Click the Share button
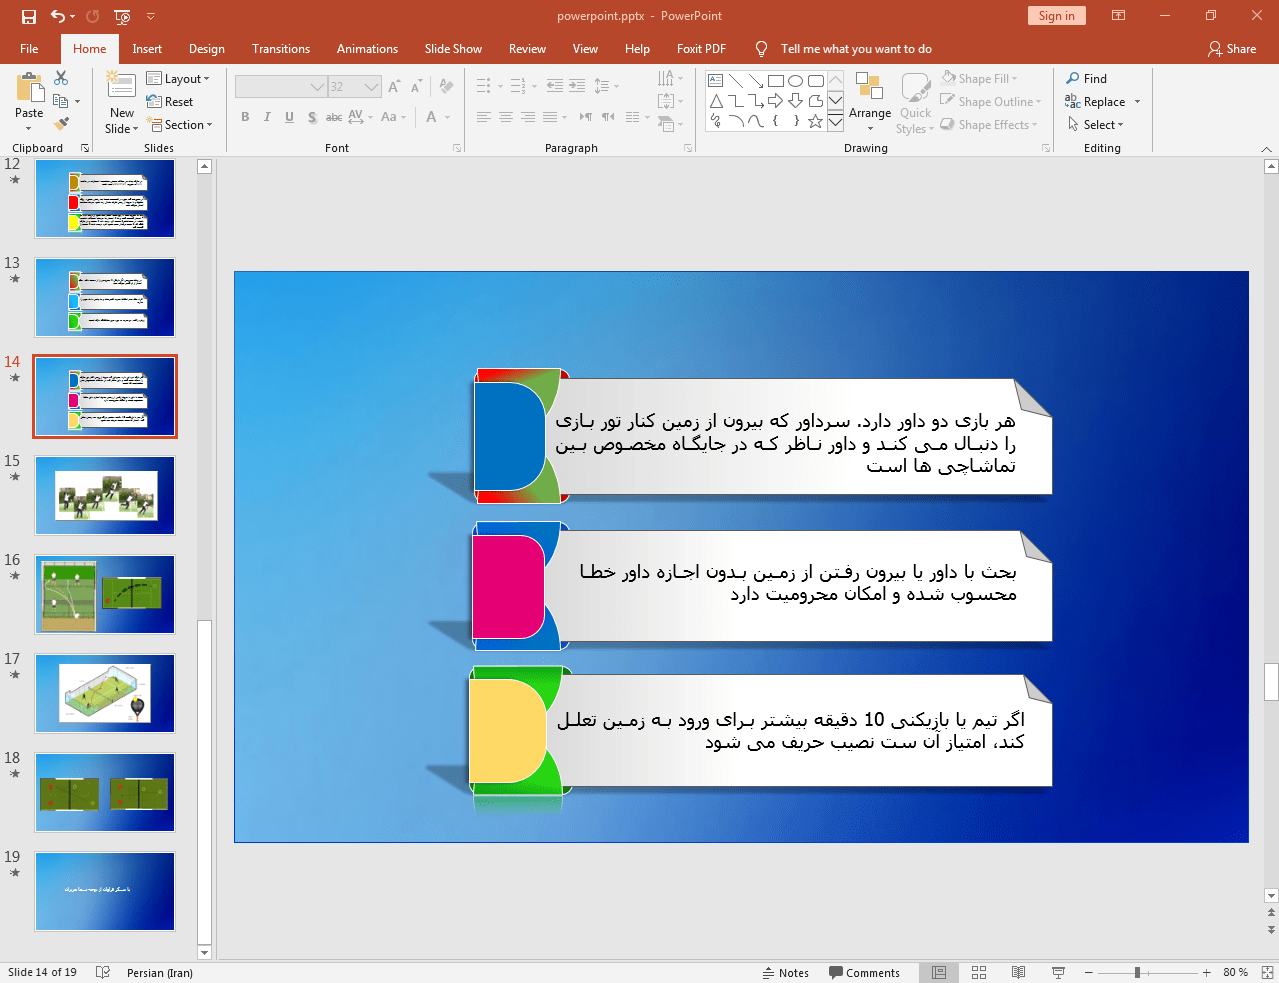 pyautogui.click(x=1232, y=48)
